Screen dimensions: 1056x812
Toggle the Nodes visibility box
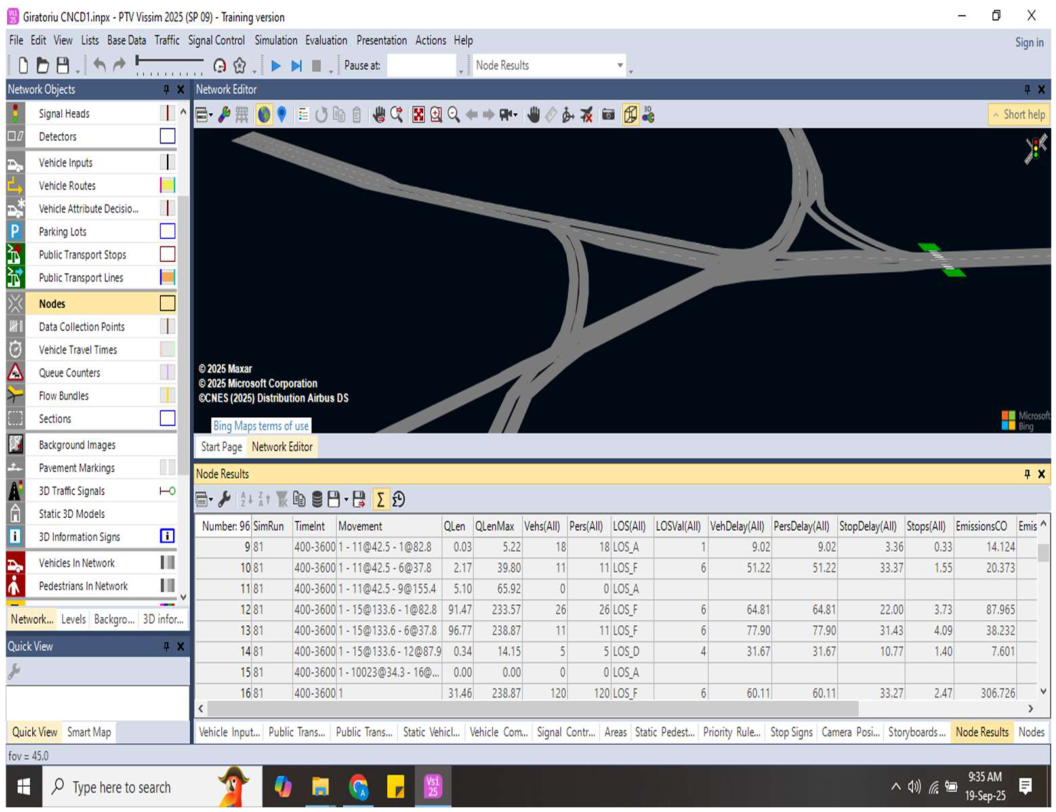pyautogui.click(x=167, y=304)
